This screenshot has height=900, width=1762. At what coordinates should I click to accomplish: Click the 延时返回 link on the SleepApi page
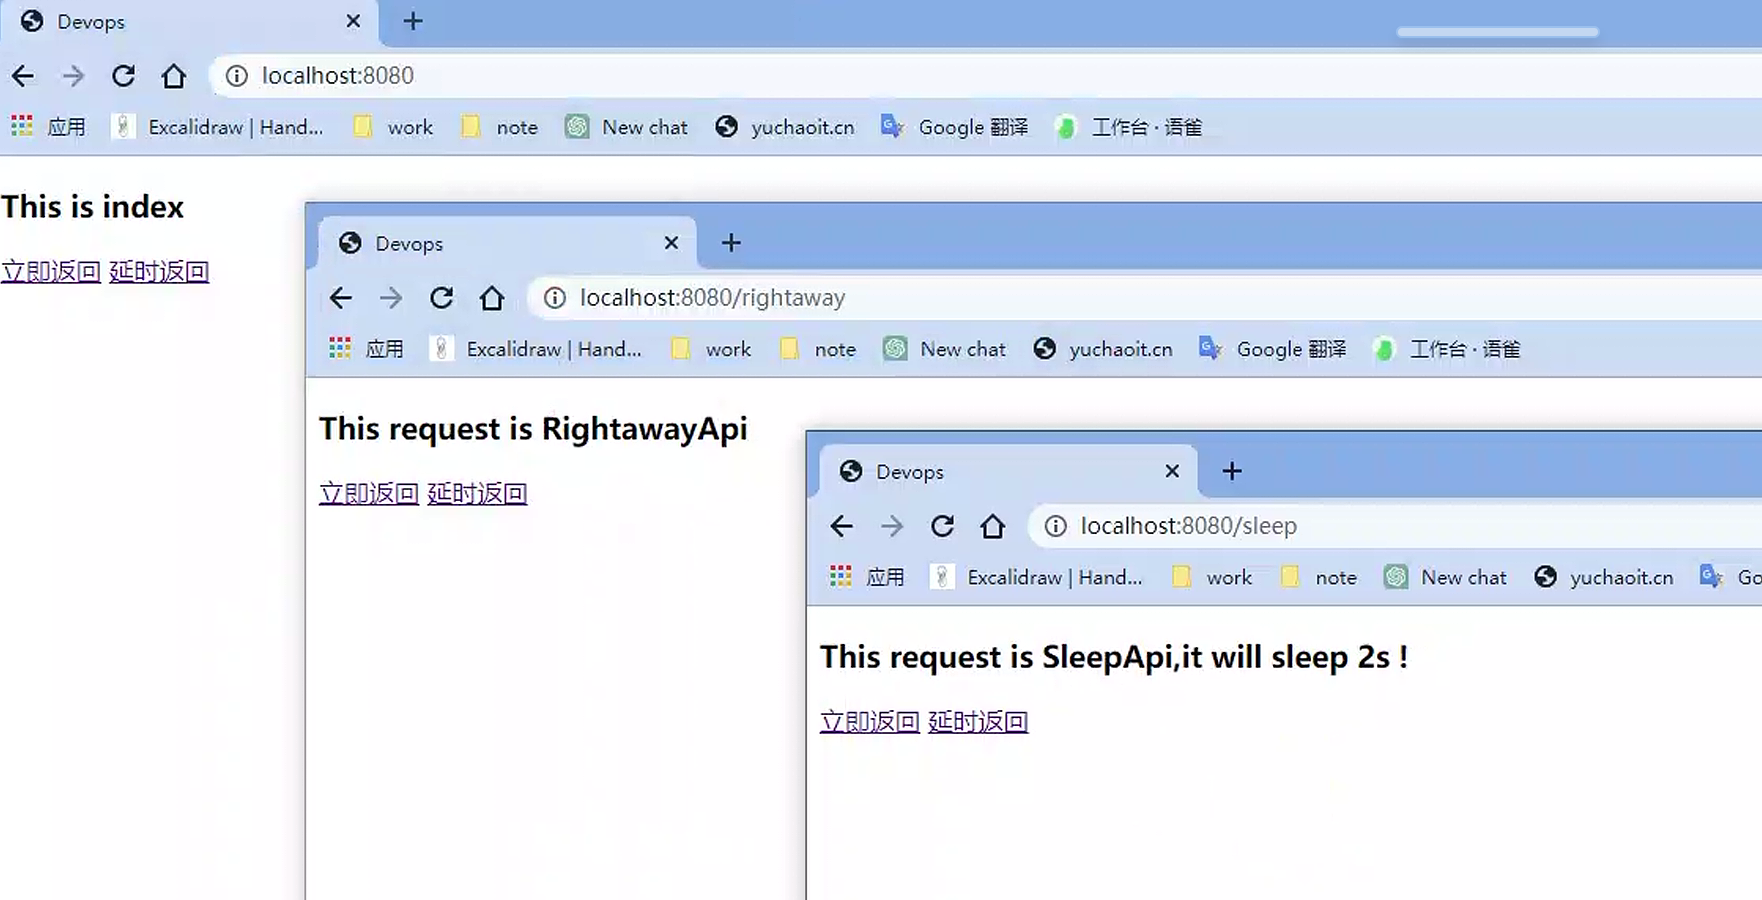(x=977, y=721)
